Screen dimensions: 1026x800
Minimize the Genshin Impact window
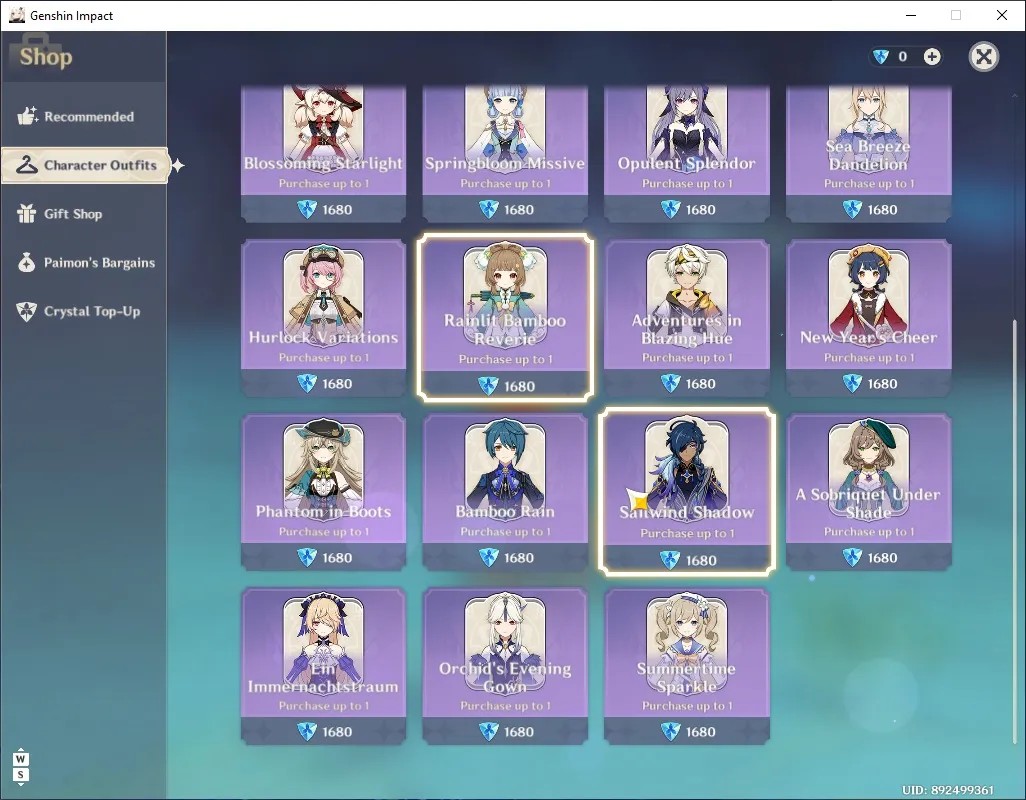pyautogui.click(x=910, y=15)
